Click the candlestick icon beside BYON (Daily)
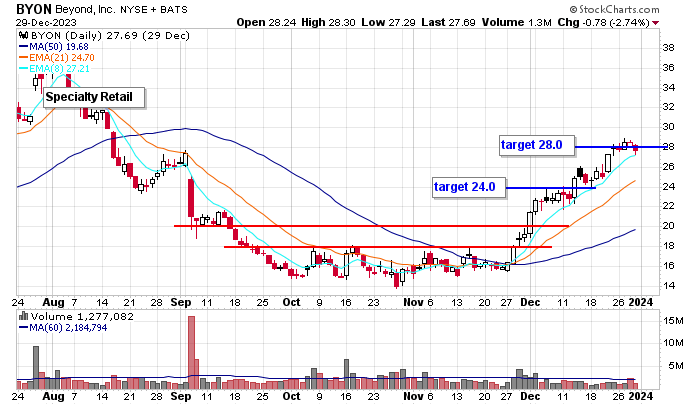 pos(23,35)
